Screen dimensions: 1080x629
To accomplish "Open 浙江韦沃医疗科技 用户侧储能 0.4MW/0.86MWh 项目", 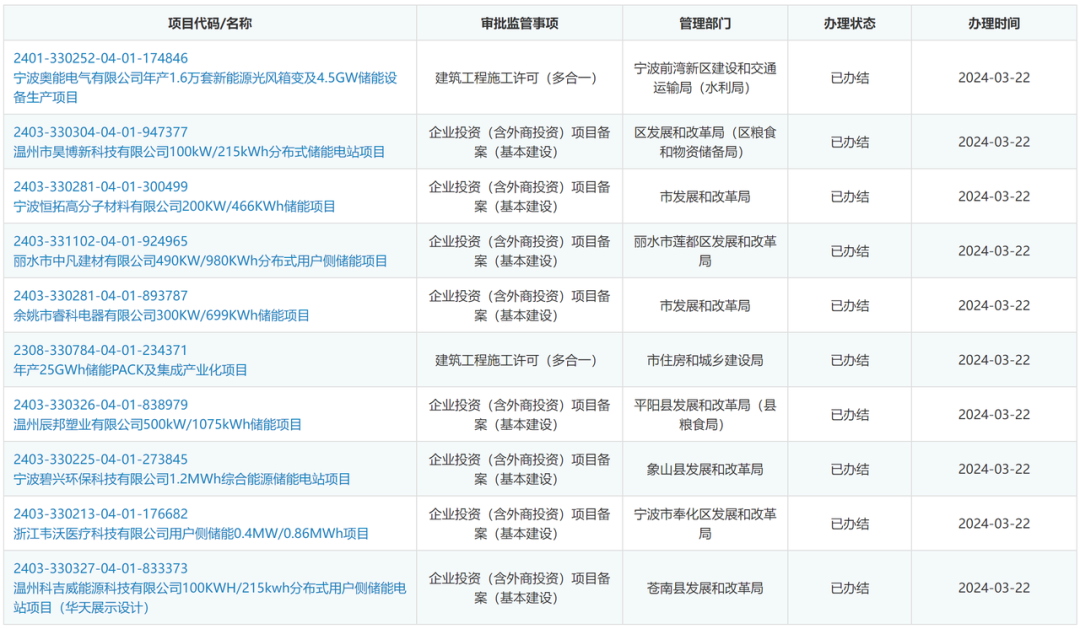I will [191, 534].
